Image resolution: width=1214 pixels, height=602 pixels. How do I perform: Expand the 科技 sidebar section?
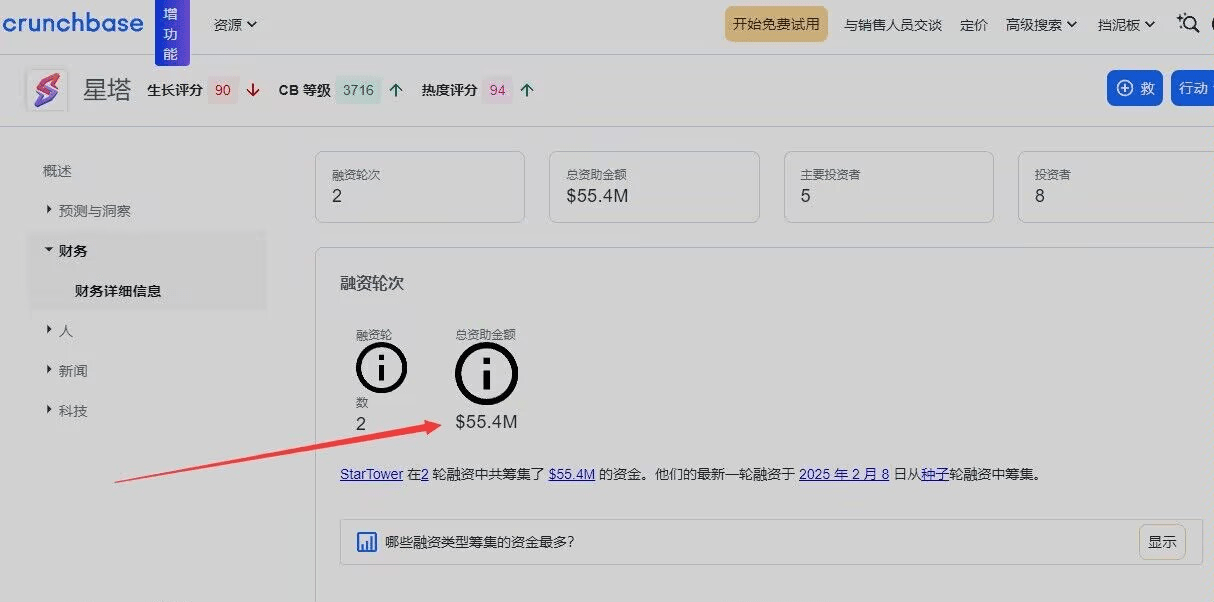(66, 411)
